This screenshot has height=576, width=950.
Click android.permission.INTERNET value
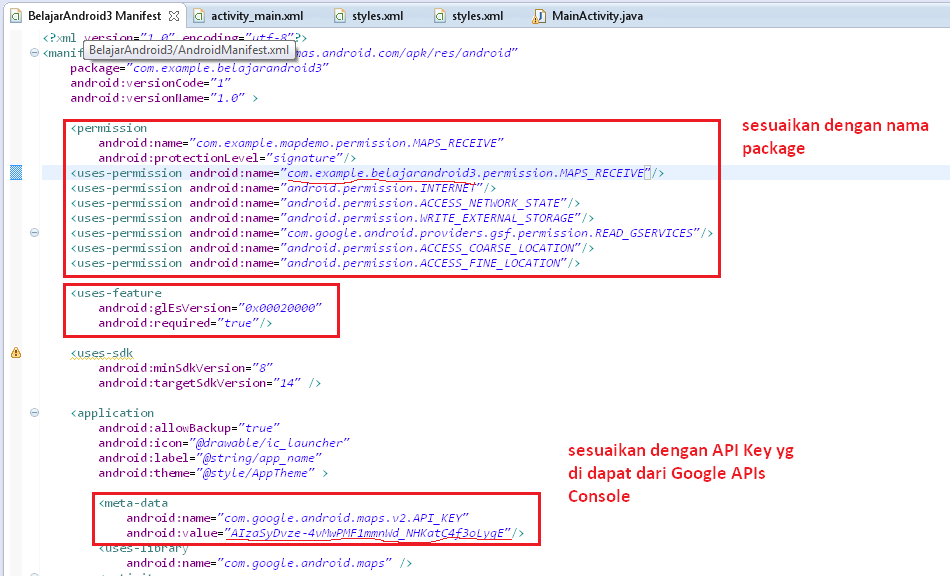381,188
